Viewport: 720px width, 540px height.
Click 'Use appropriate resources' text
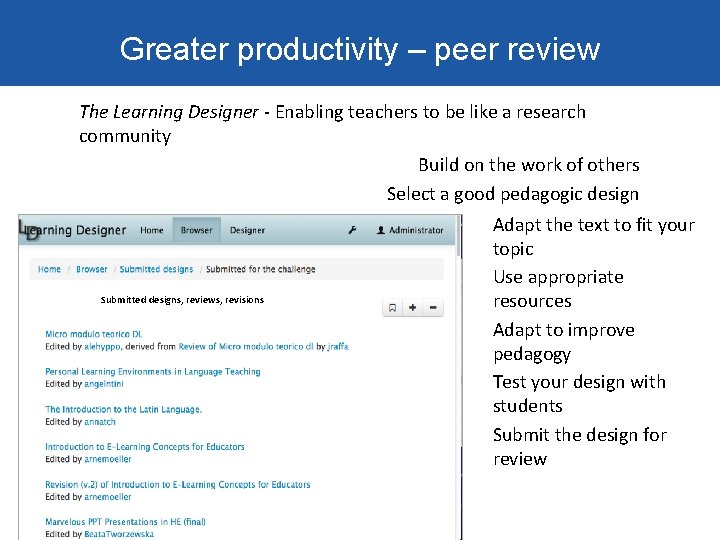click(x=558, y=289)
